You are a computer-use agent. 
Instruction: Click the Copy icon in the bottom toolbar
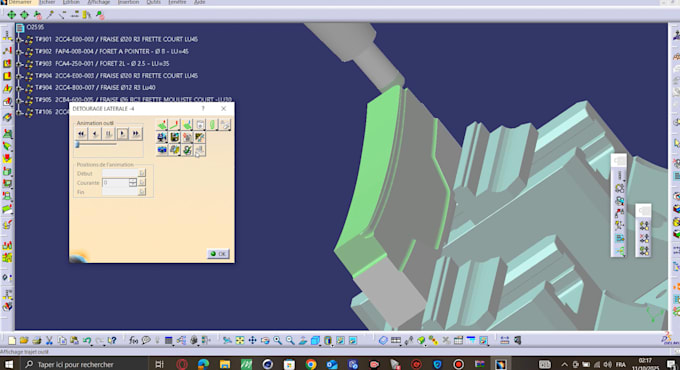pyautogui.click(x=62, y=341)
